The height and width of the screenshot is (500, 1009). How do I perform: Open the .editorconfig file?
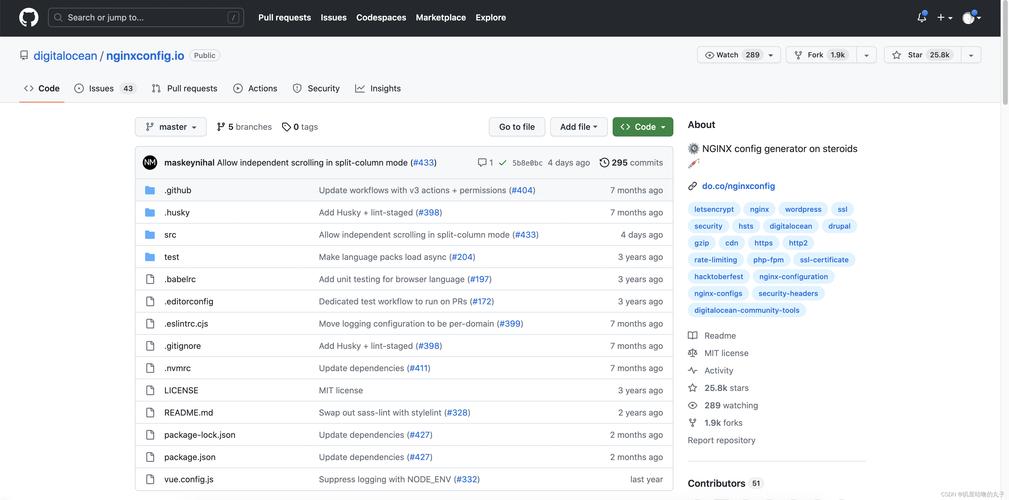189,301
